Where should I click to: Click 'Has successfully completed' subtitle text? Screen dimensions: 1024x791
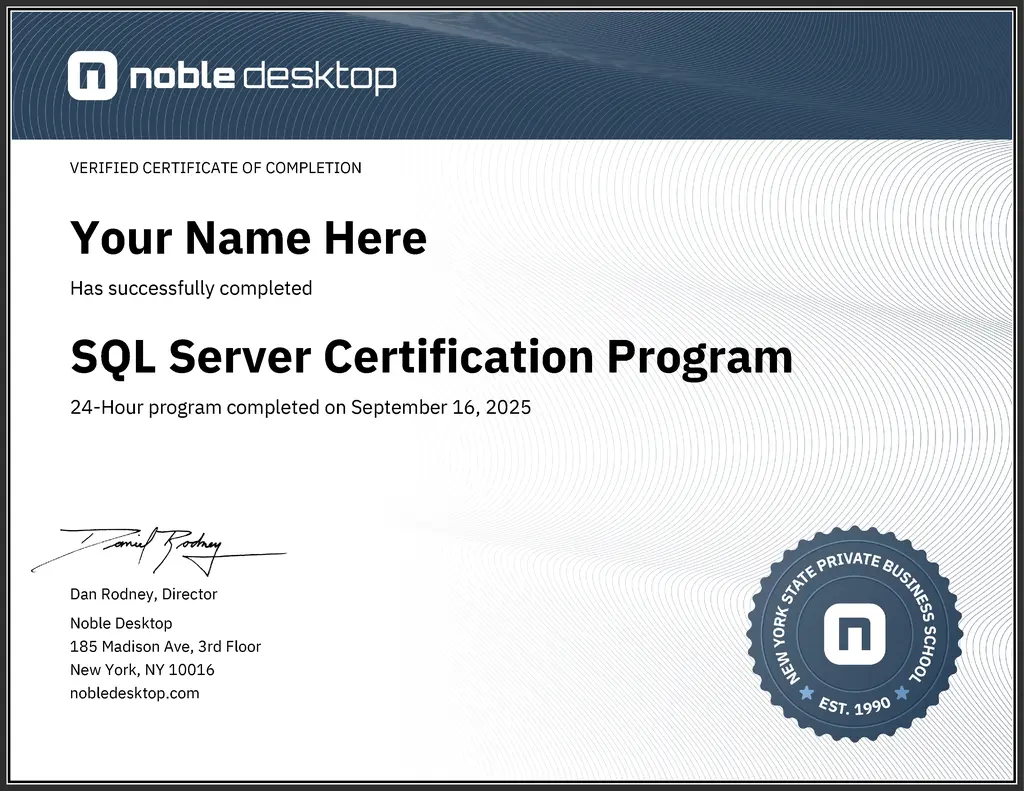pos(190,288)
